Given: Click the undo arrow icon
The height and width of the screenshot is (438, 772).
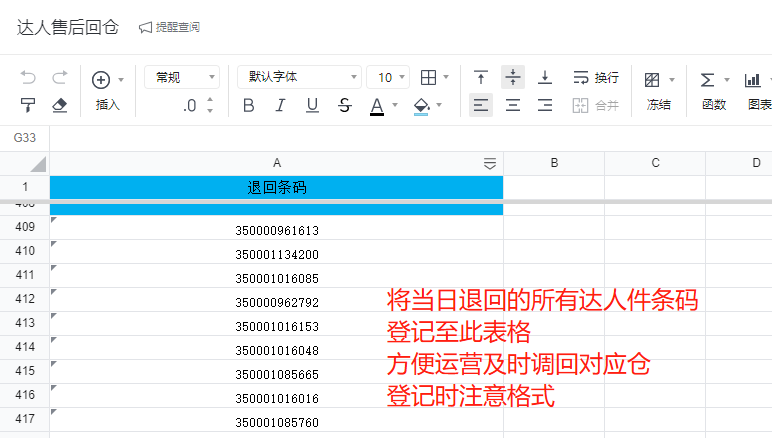Looking at the screenshot, I should click(x=28, y=77).
